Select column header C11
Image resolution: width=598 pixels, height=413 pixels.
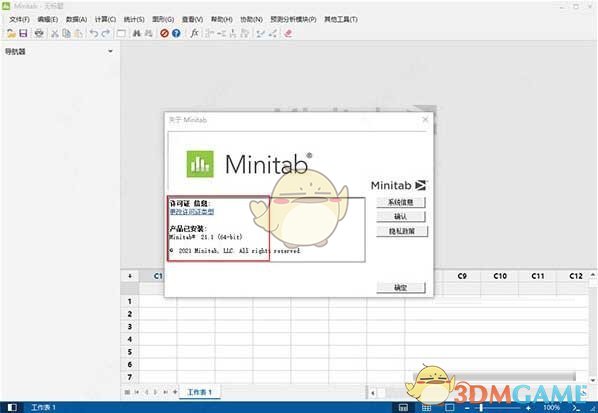pos(538,276)
